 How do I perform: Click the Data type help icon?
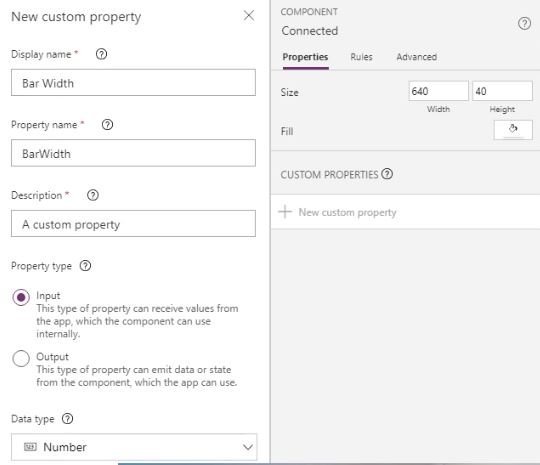(x=68, y=418)
